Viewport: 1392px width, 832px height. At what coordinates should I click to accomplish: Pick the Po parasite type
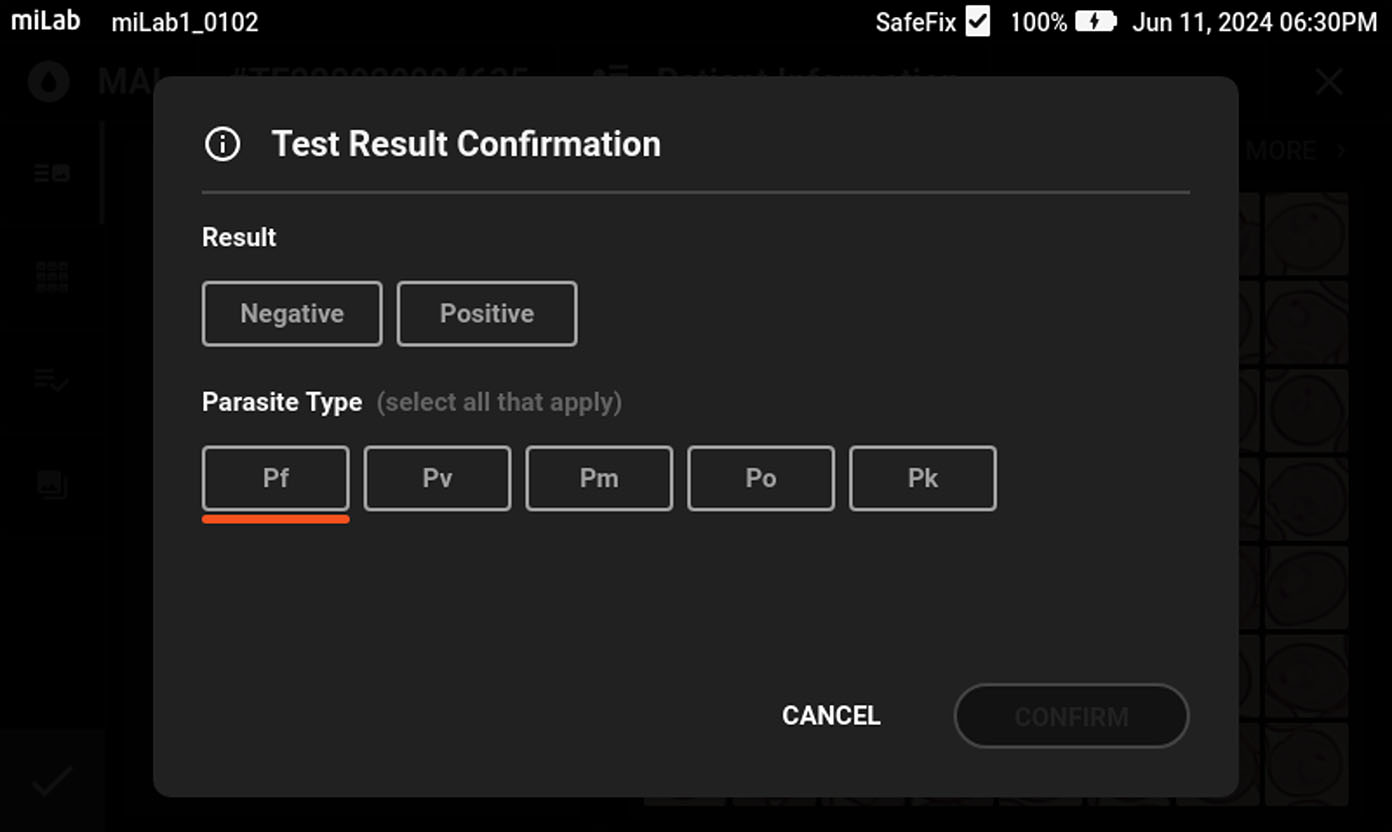point(761,478)
